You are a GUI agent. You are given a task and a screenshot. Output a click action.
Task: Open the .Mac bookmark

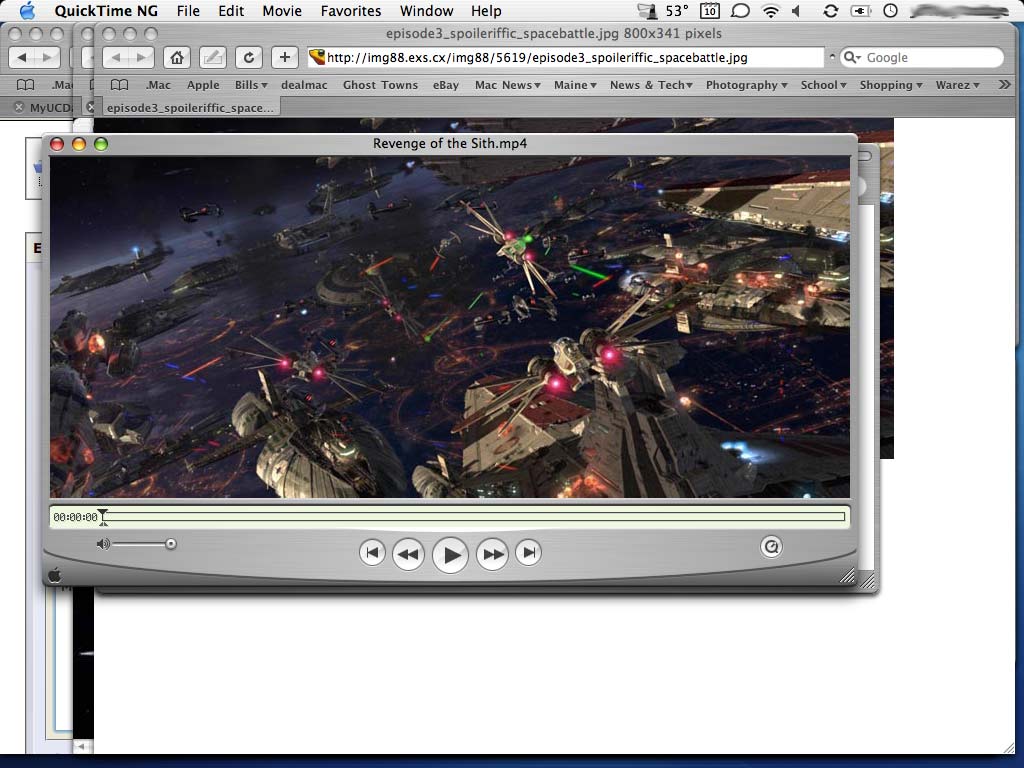point(158,85)
